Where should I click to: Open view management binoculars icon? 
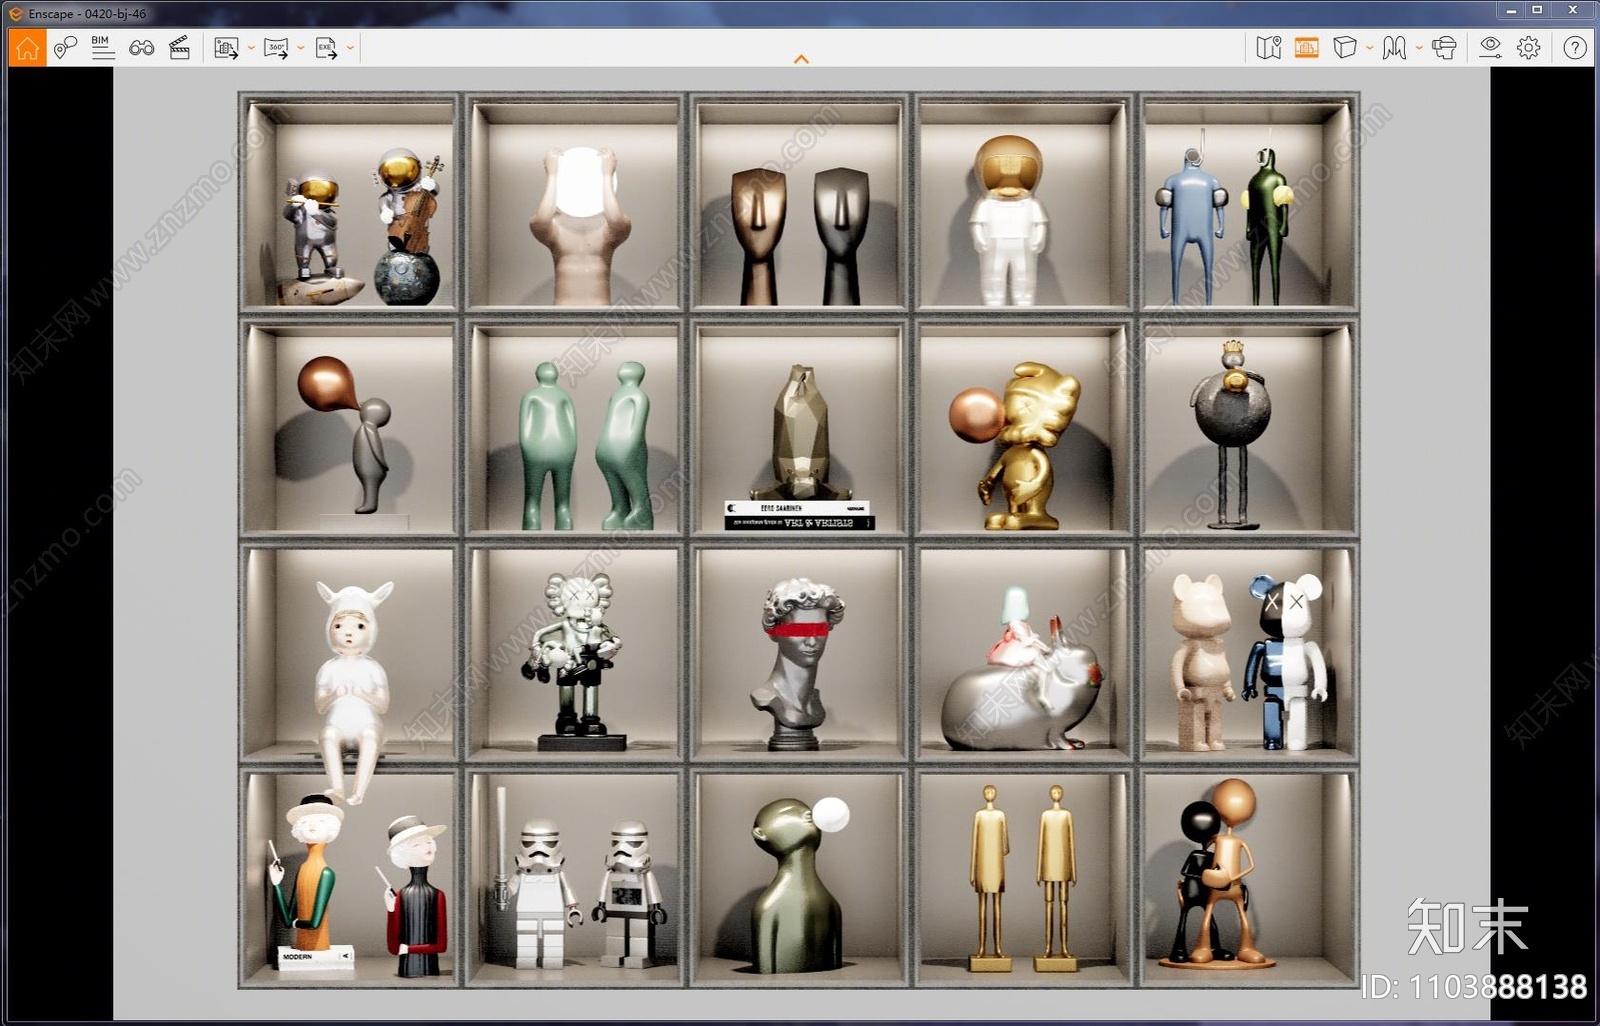(x=141, y=48)
